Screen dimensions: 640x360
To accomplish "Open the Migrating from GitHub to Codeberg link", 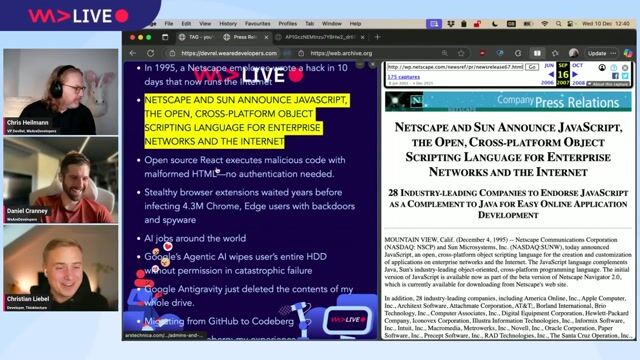I will coord(219,321).
